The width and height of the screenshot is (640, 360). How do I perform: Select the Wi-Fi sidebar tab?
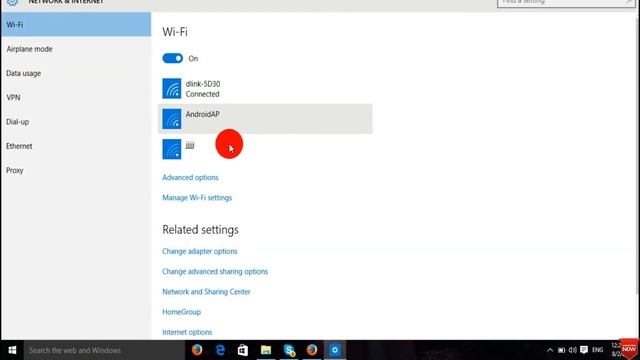coord(76,24)
